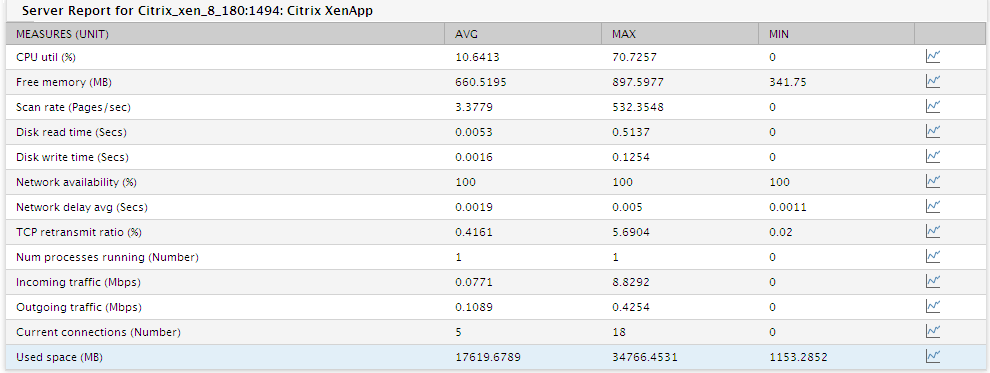This screenshot has width=990, height=373.
Task: Open the graph icon for Used space
Action: pos(933,357)
